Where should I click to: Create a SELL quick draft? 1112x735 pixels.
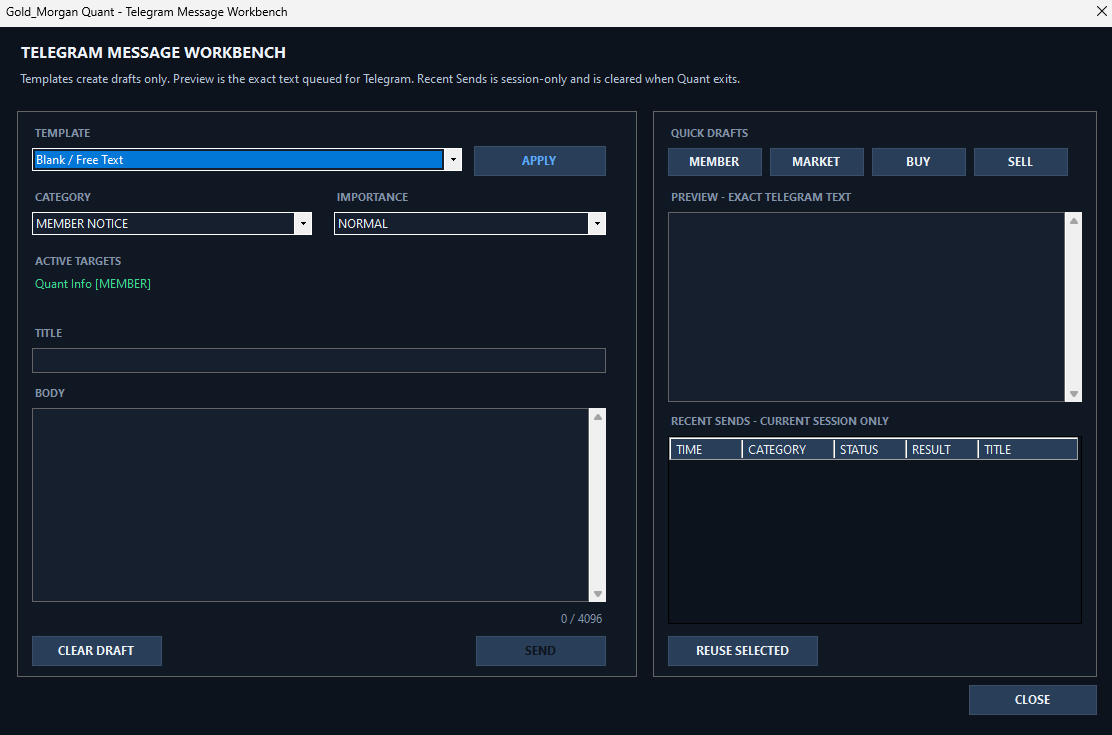click(1021, 162)
